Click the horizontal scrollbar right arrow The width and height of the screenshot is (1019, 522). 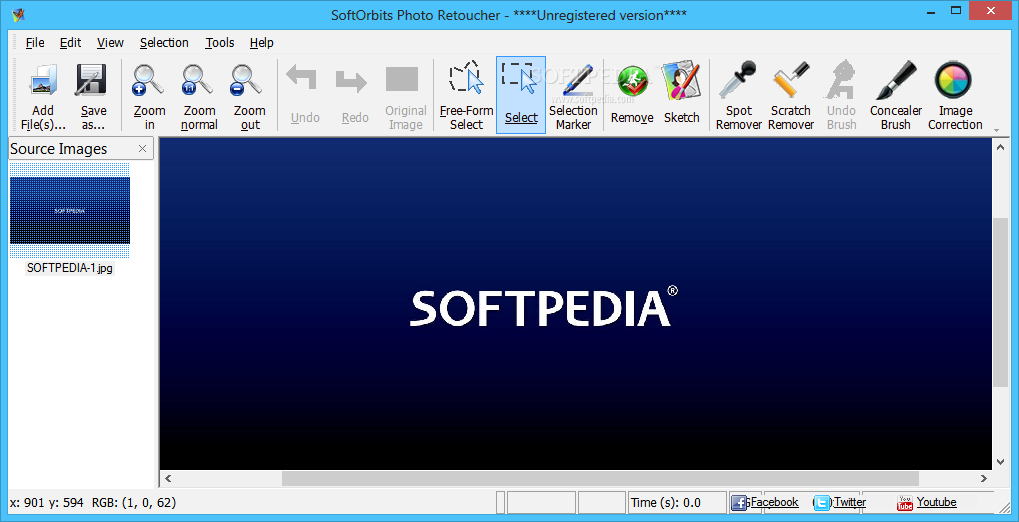984,478
